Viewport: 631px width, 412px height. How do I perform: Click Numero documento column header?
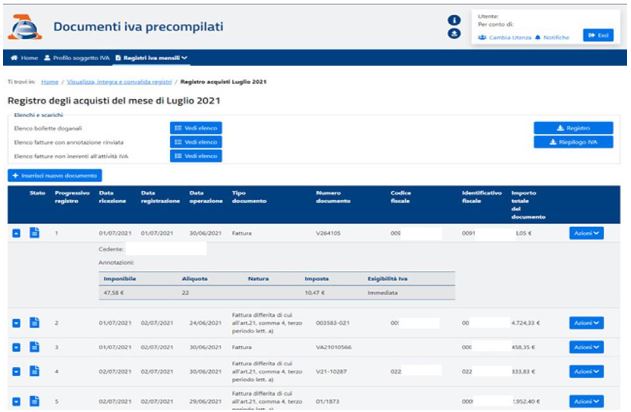pyautogui.click(x=333, y=197)
